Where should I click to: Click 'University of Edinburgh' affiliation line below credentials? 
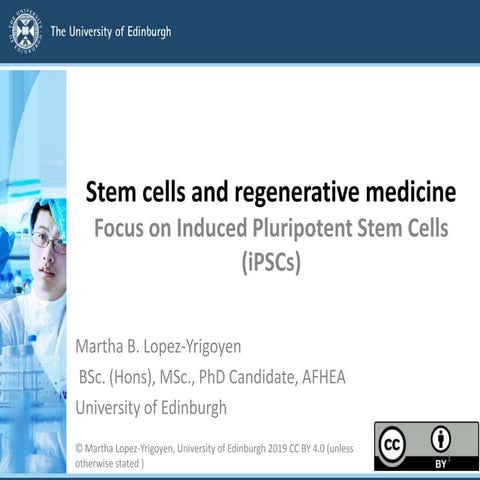[x=151, y=408]
